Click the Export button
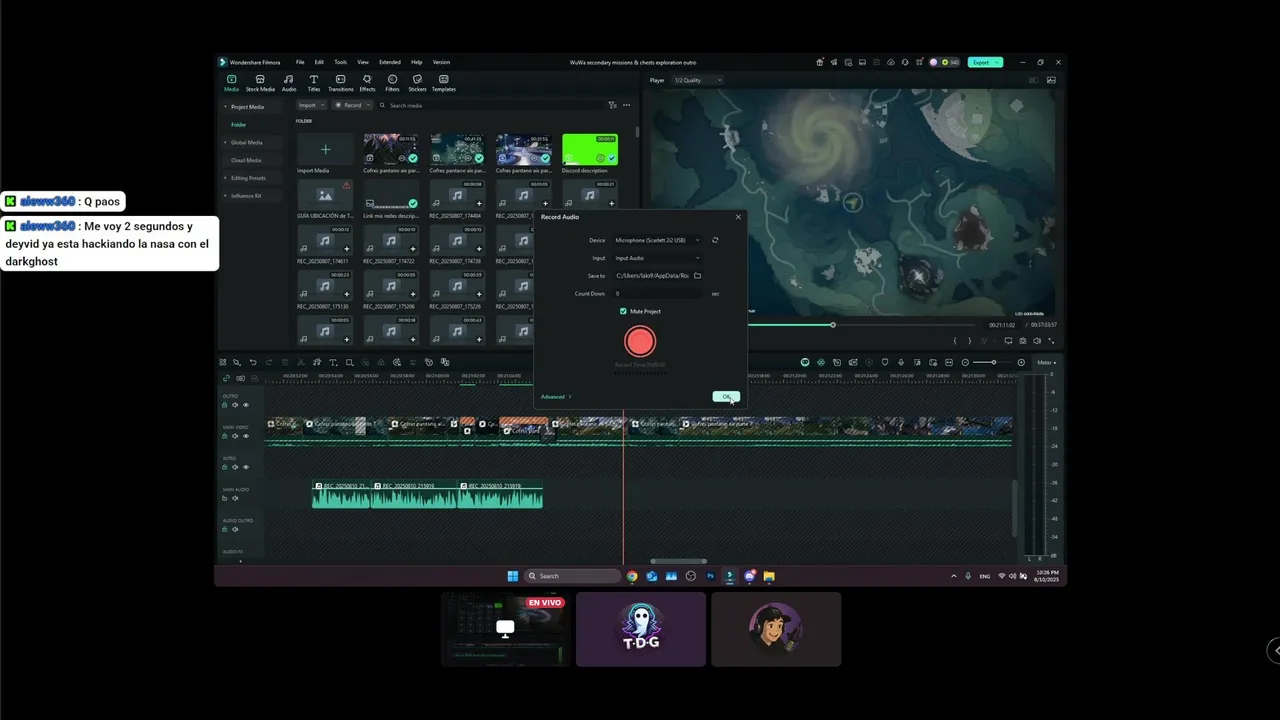This screenshot has width=1280, height=720. 985,62
